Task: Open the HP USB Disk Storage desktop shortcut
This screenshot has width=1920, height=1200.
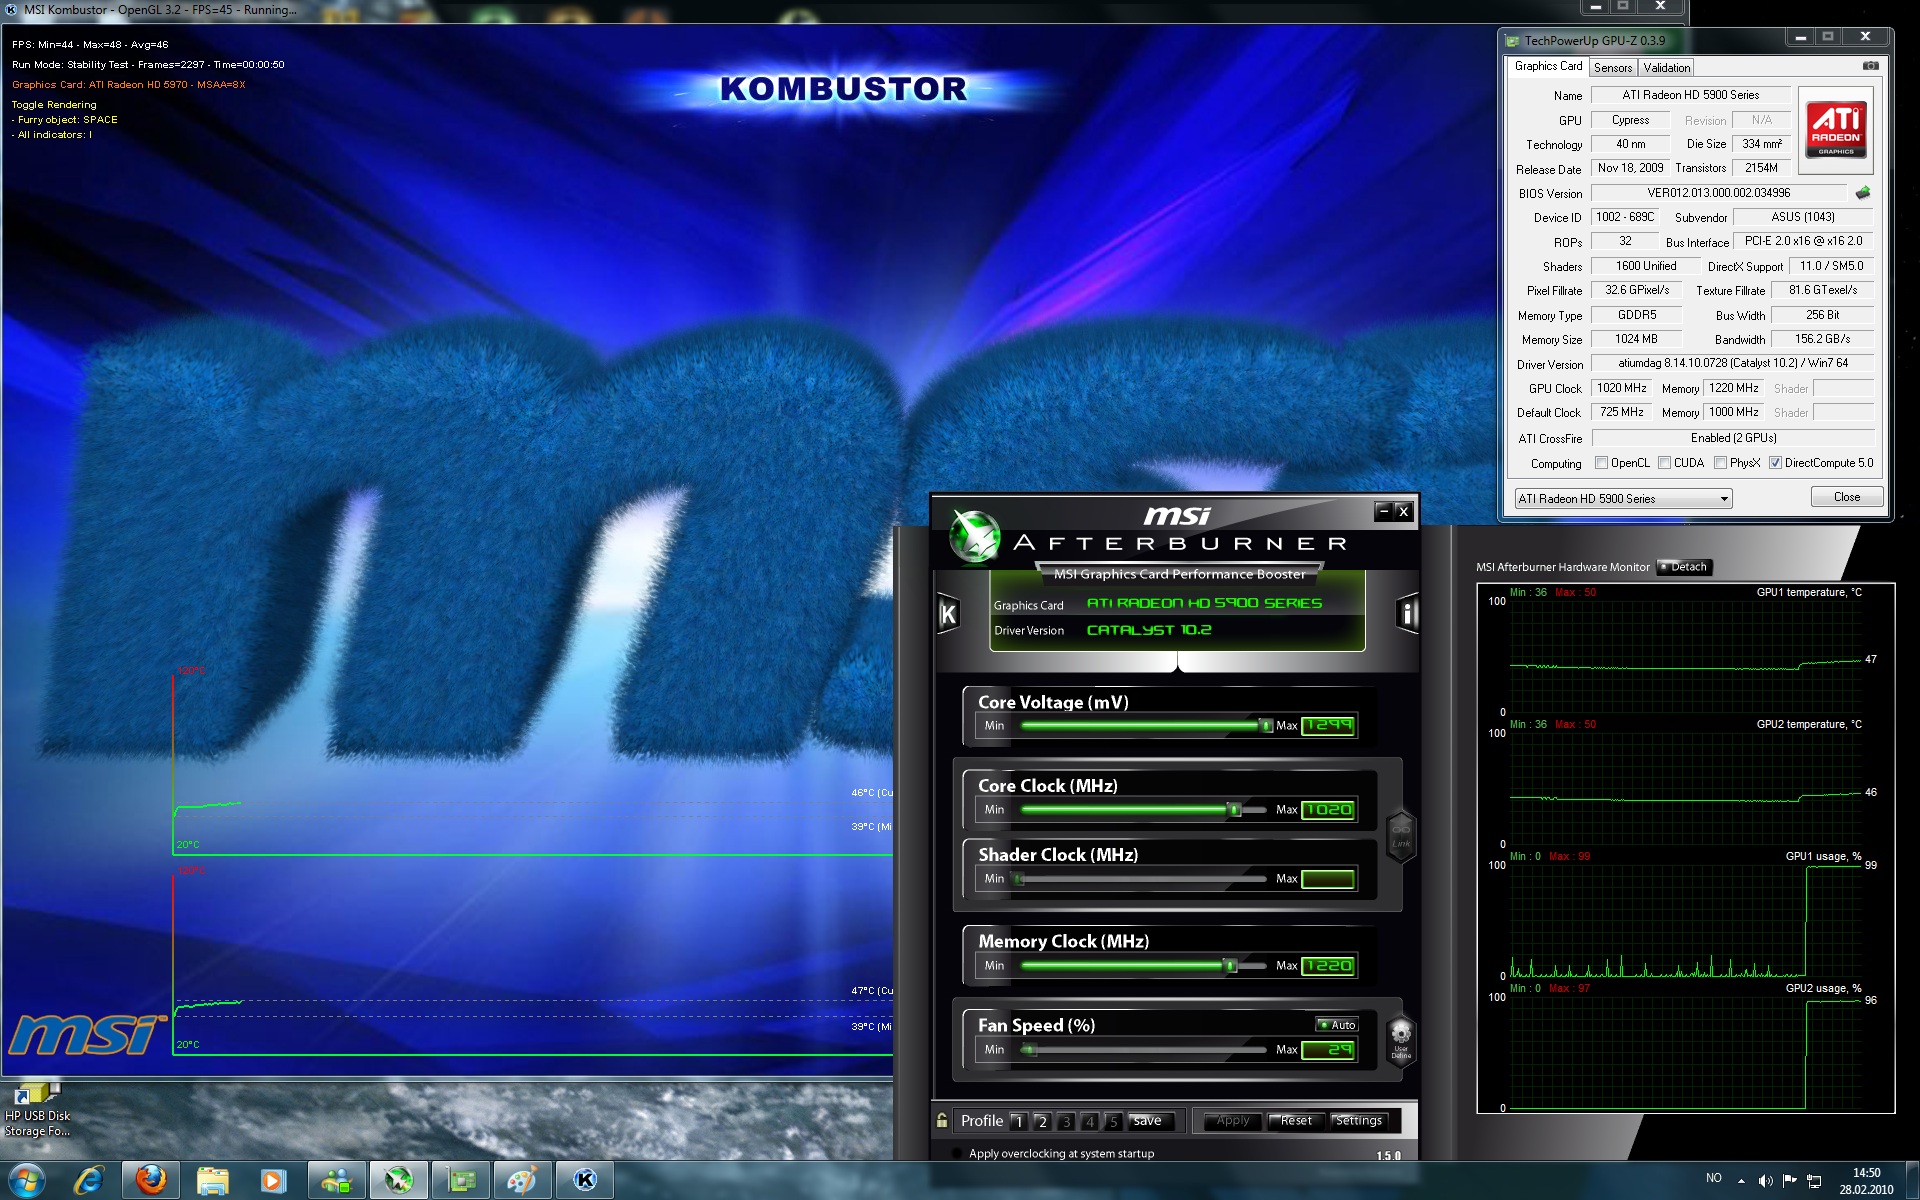Action: tap(37, 1111)
